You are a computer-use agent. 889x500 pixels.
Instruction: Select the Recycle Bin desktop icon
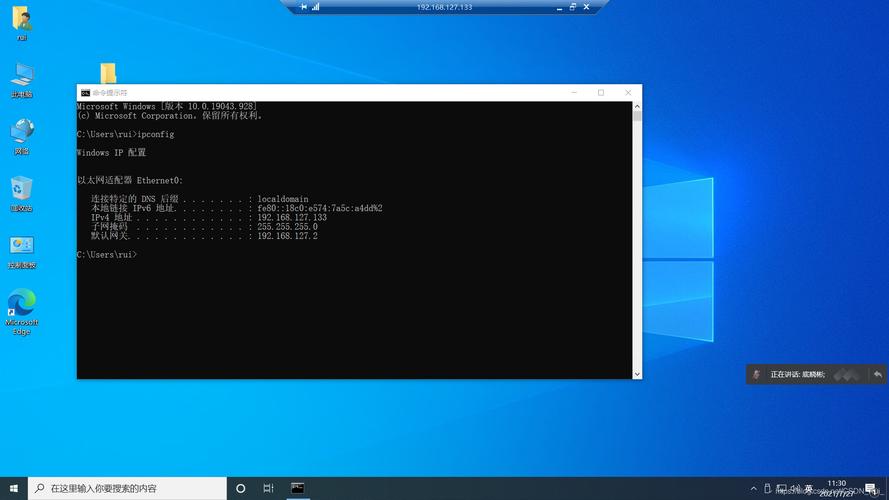pos(22,194)
